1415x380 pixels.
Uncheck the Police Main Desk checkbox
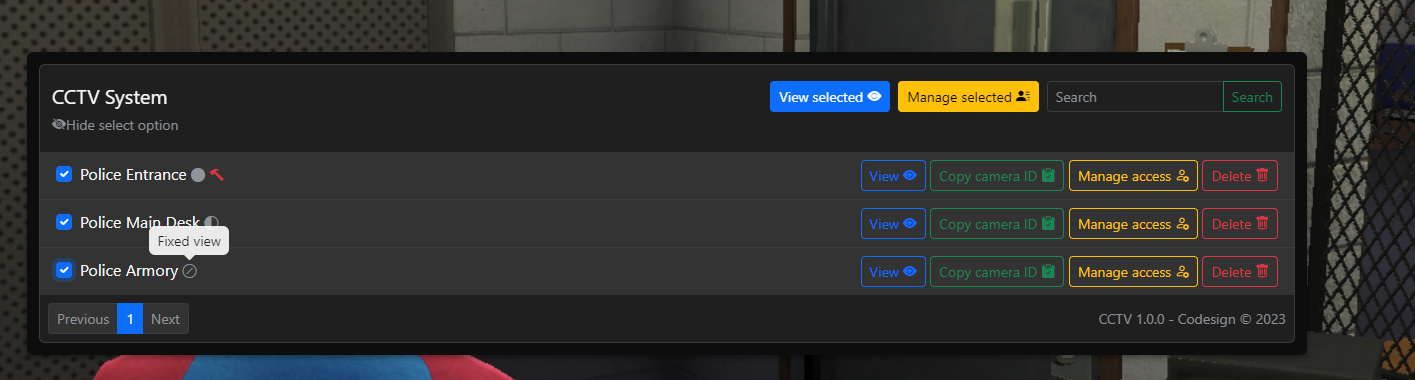pos(64,222)
